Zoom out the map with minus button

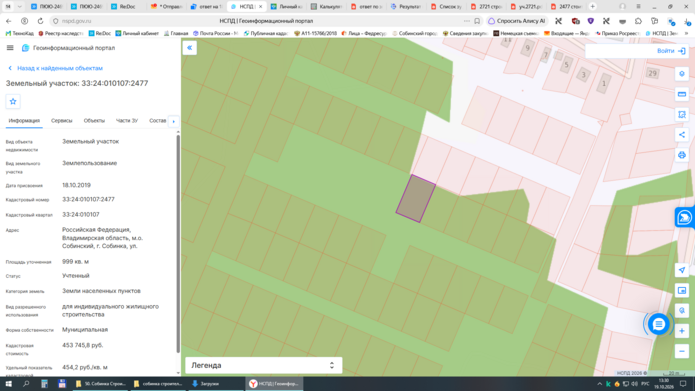point(682,352)
